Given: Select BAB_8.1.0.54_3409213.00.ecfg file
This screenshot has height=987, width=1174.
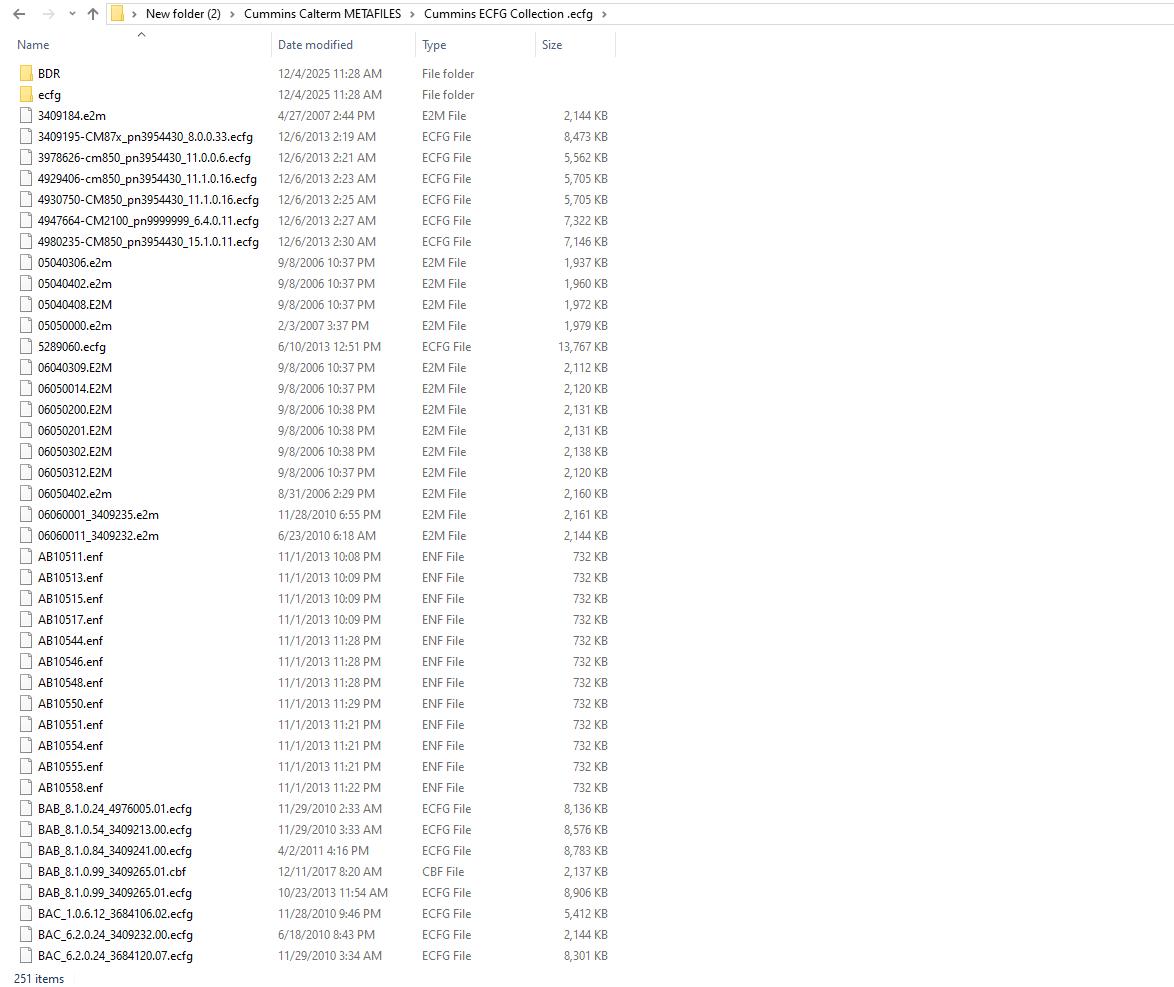Looking at the screenshot, I should click(115, 830).
